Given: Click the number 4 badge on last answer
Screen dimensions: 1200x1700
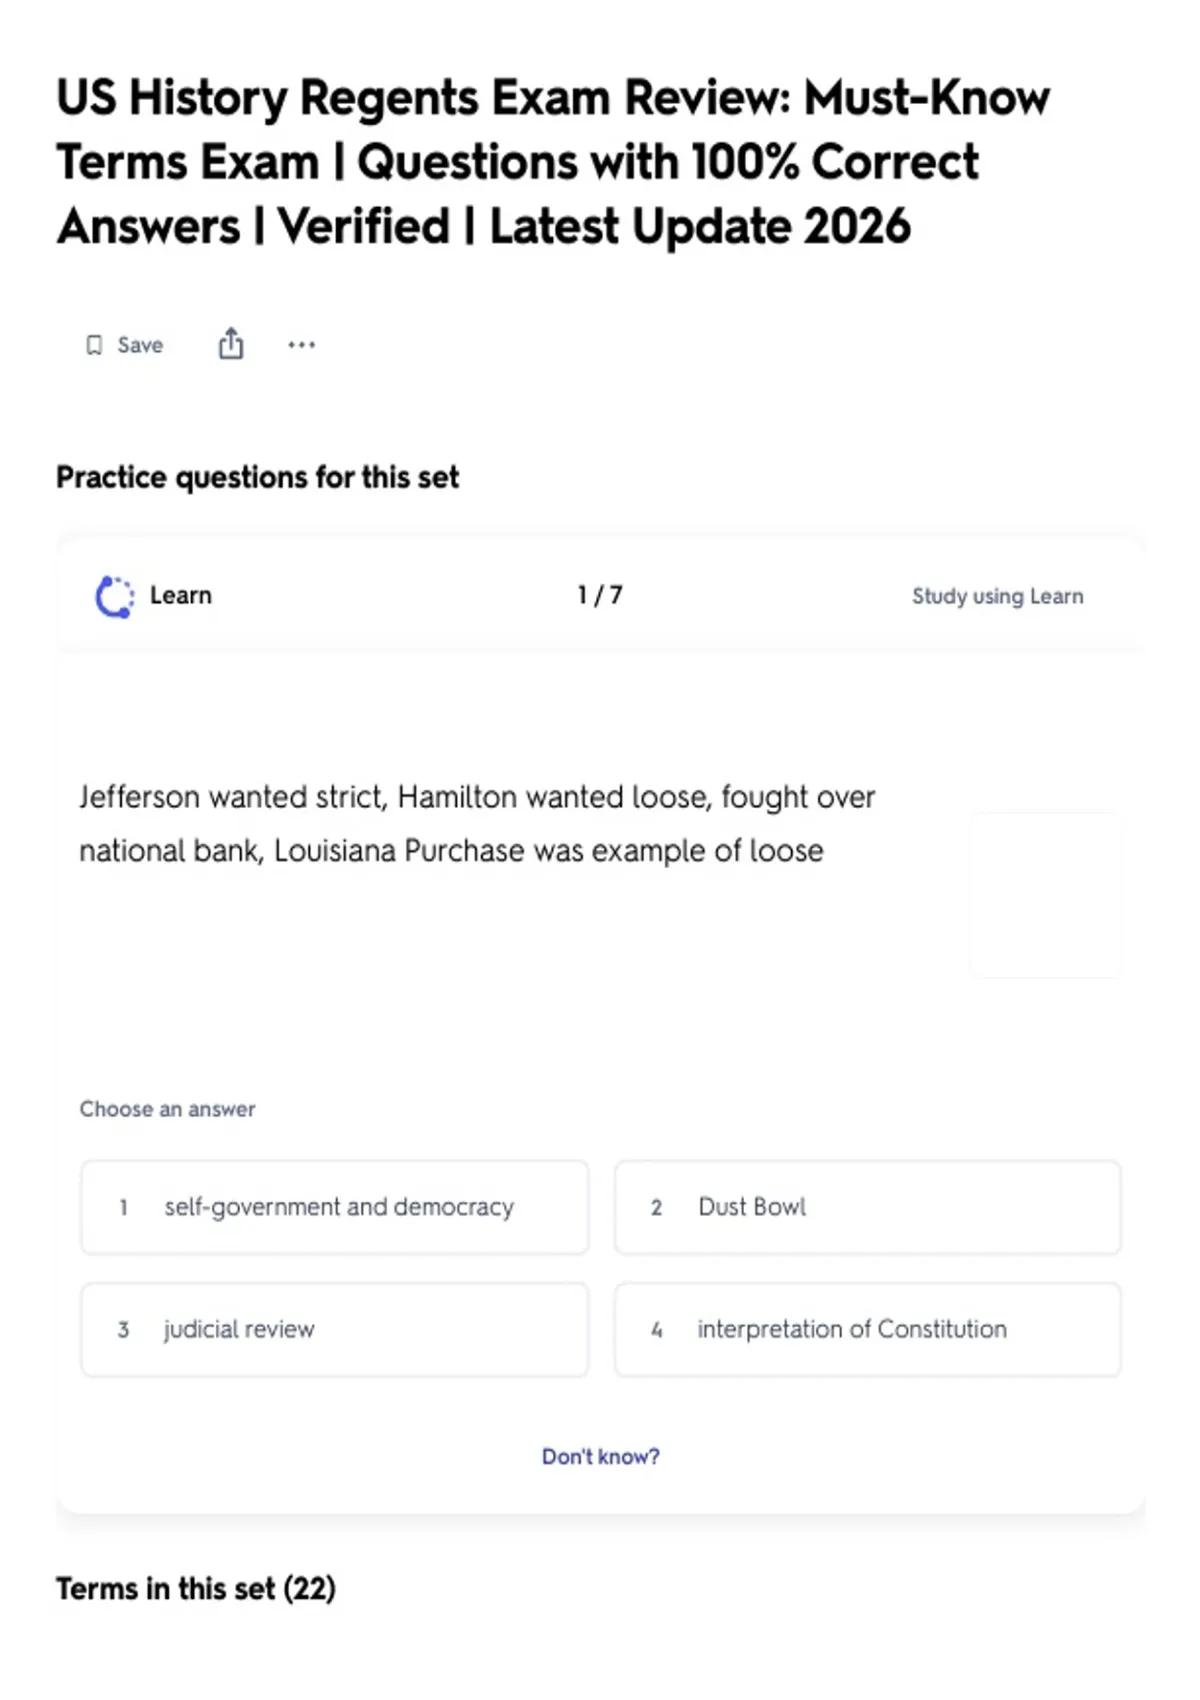Looking at the screenshot, I should tap(657, 1330).
